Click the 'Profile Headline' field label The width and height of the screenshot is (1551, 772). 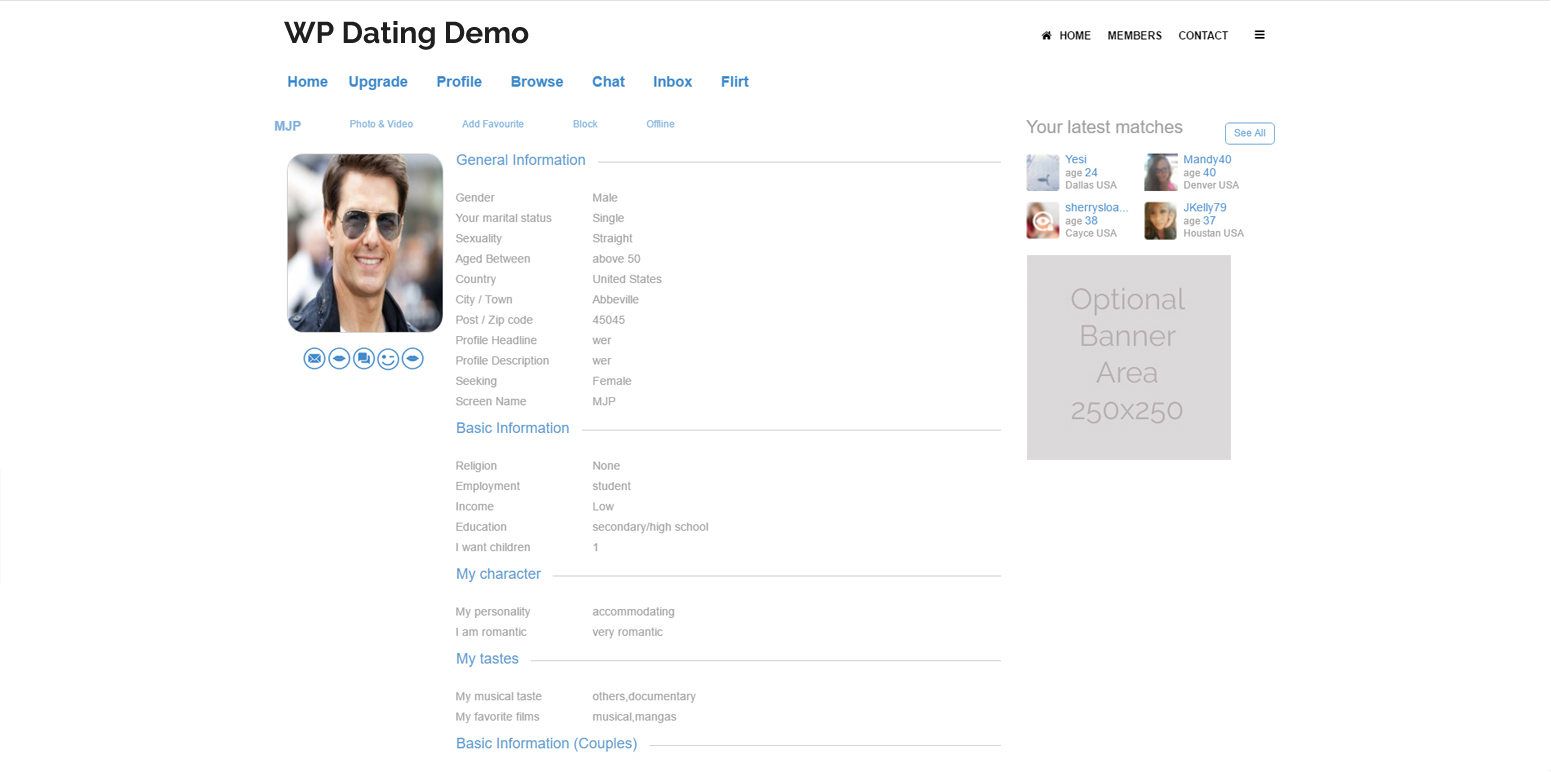[497, 340]
